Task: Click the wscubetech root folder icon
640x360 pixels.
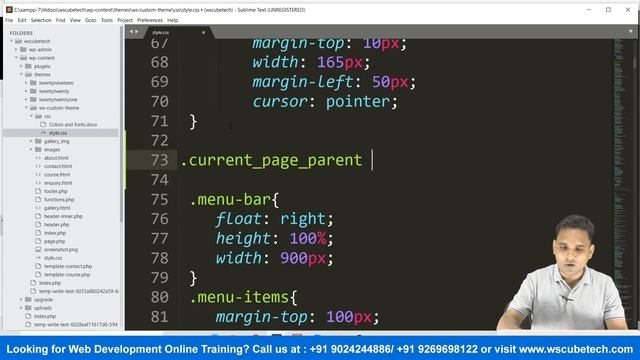Action: pyautogui.click(x=18, y=41)
